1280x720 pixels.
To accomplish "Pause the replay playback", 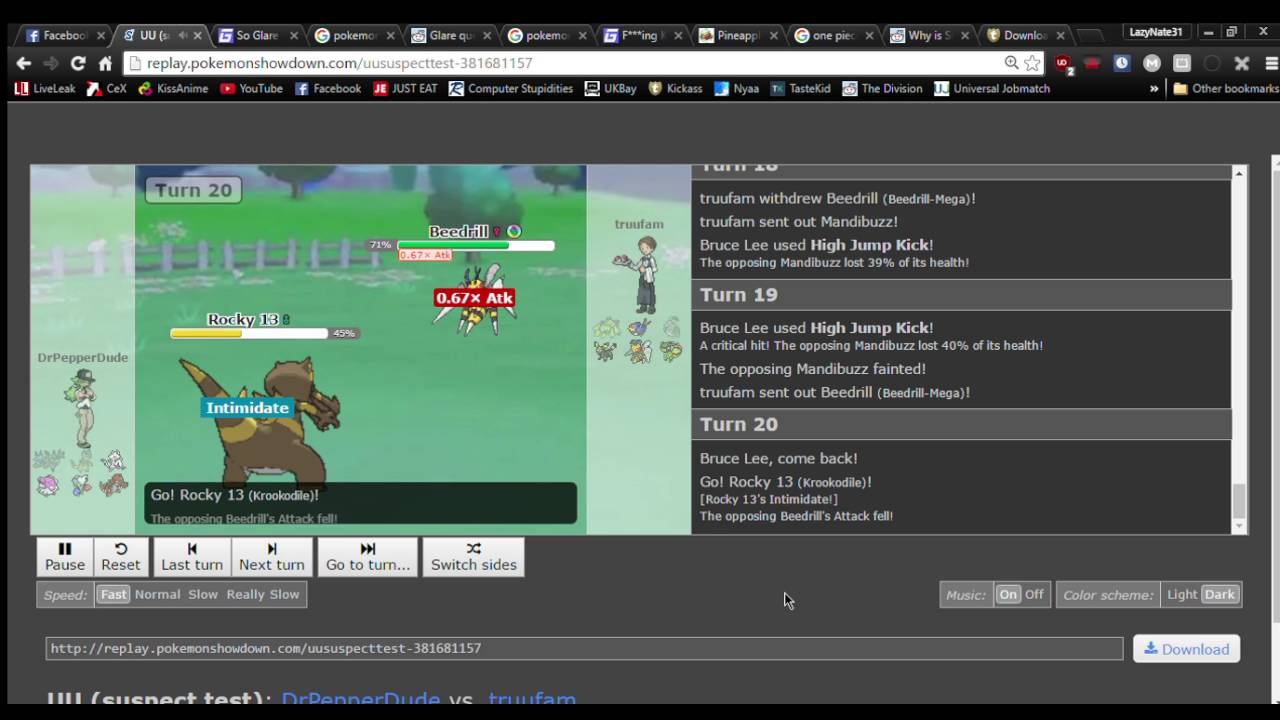I will [x=65, y=557].
